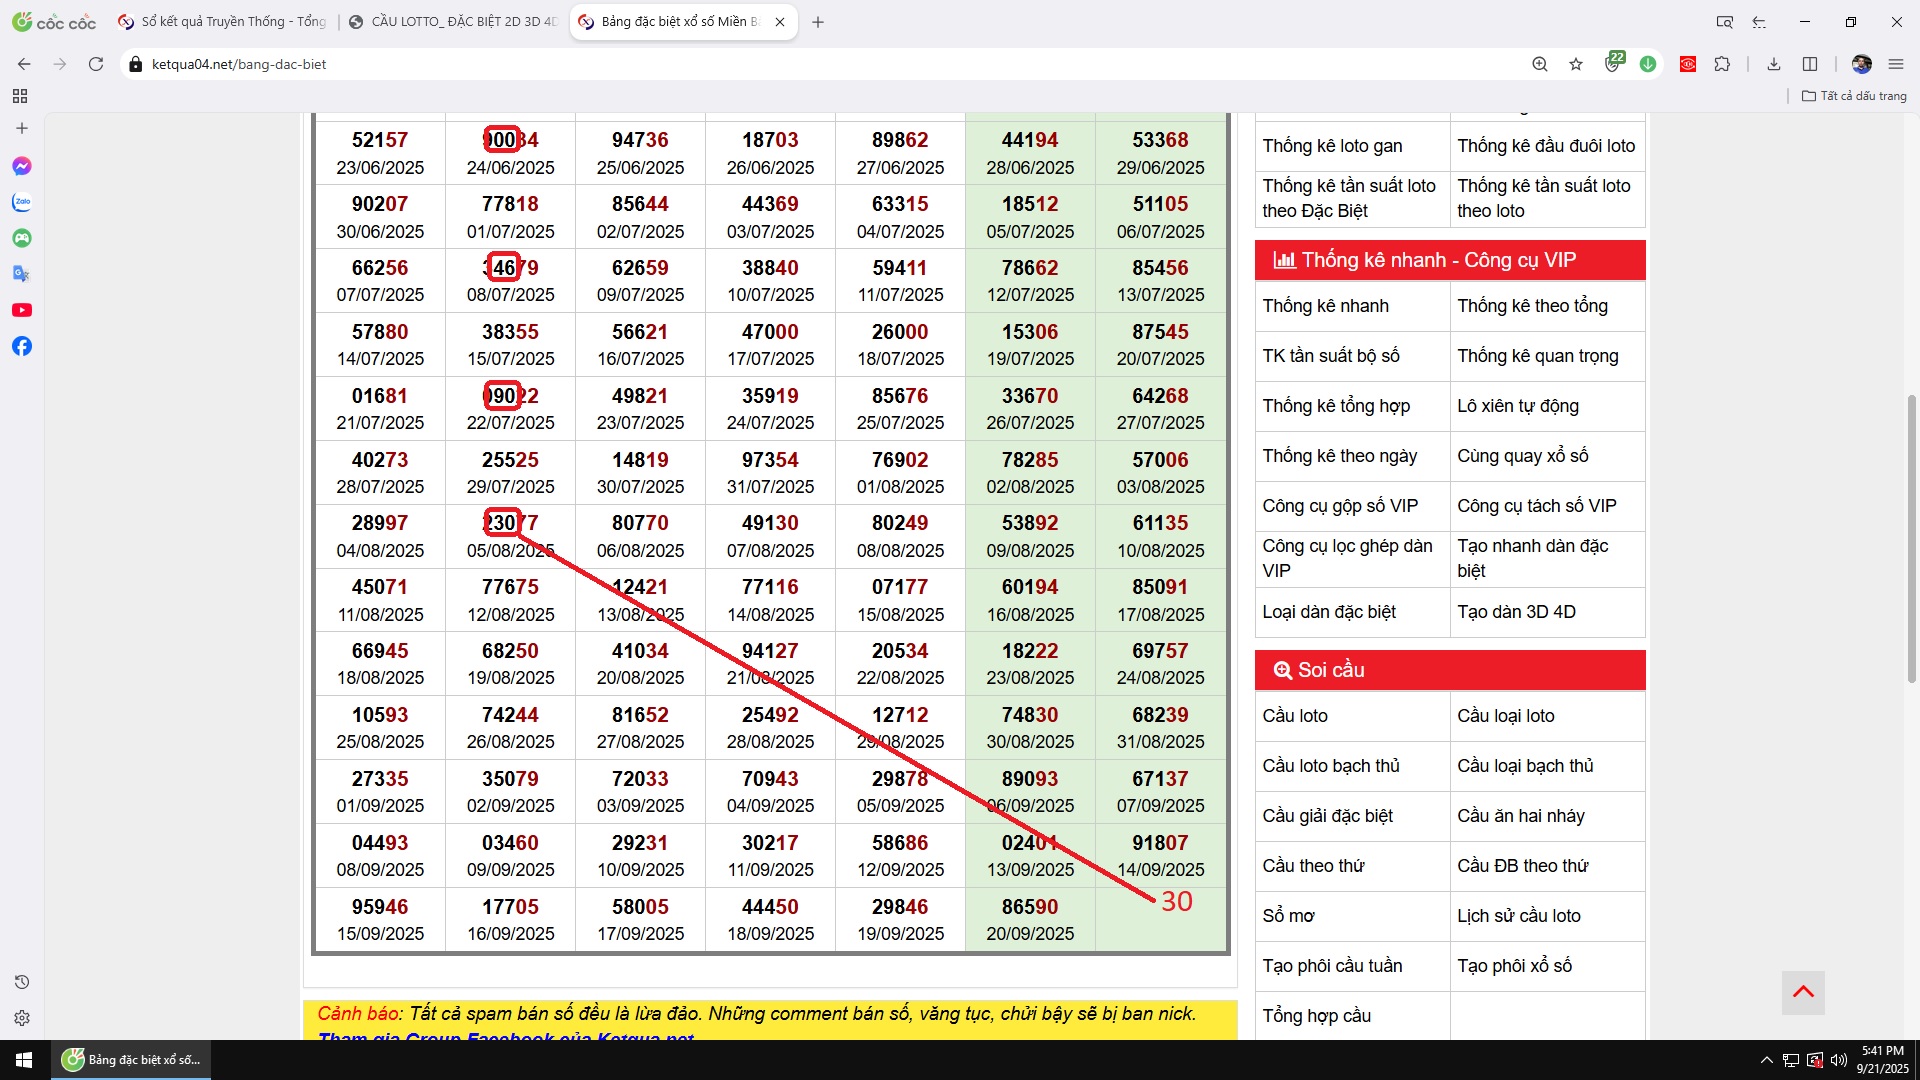
Task: Click the Google Translate sidebar icon
Action: (22, 274)
